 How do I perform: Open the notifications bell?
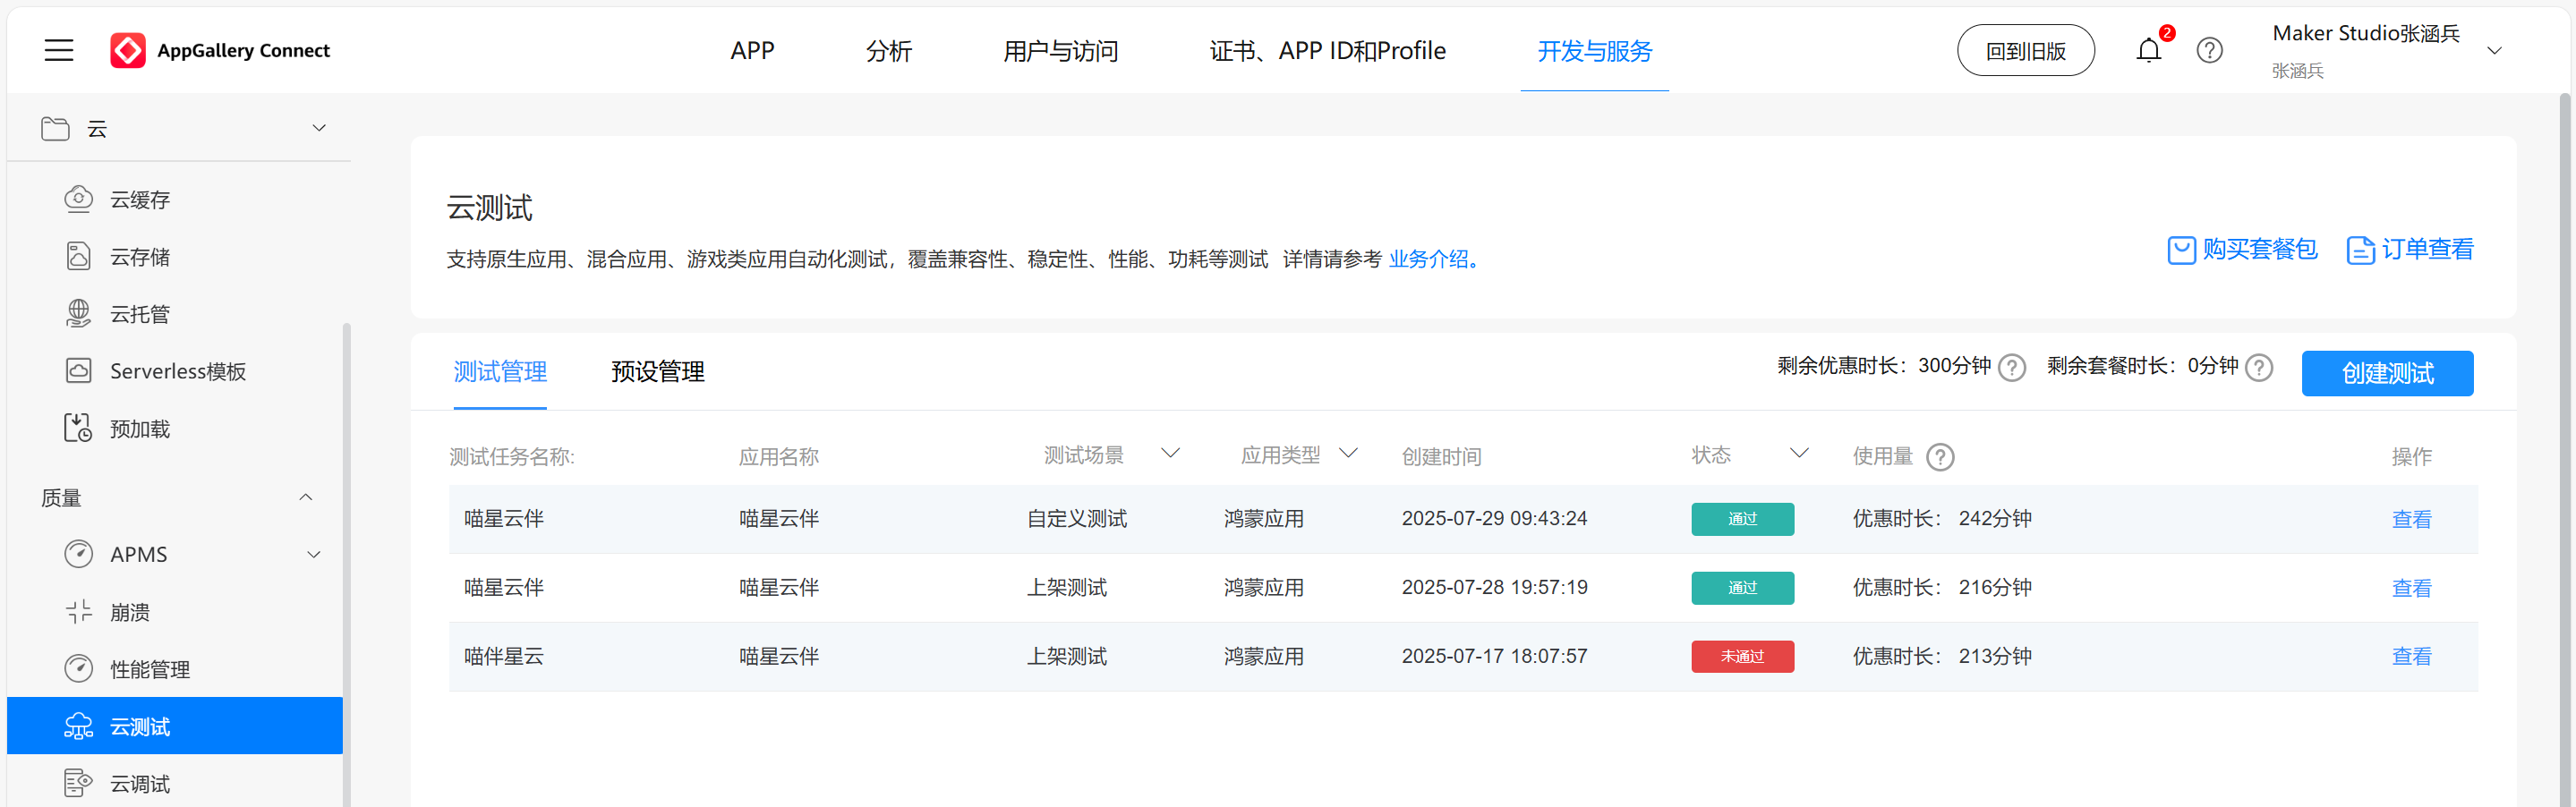click(2148, 50)
